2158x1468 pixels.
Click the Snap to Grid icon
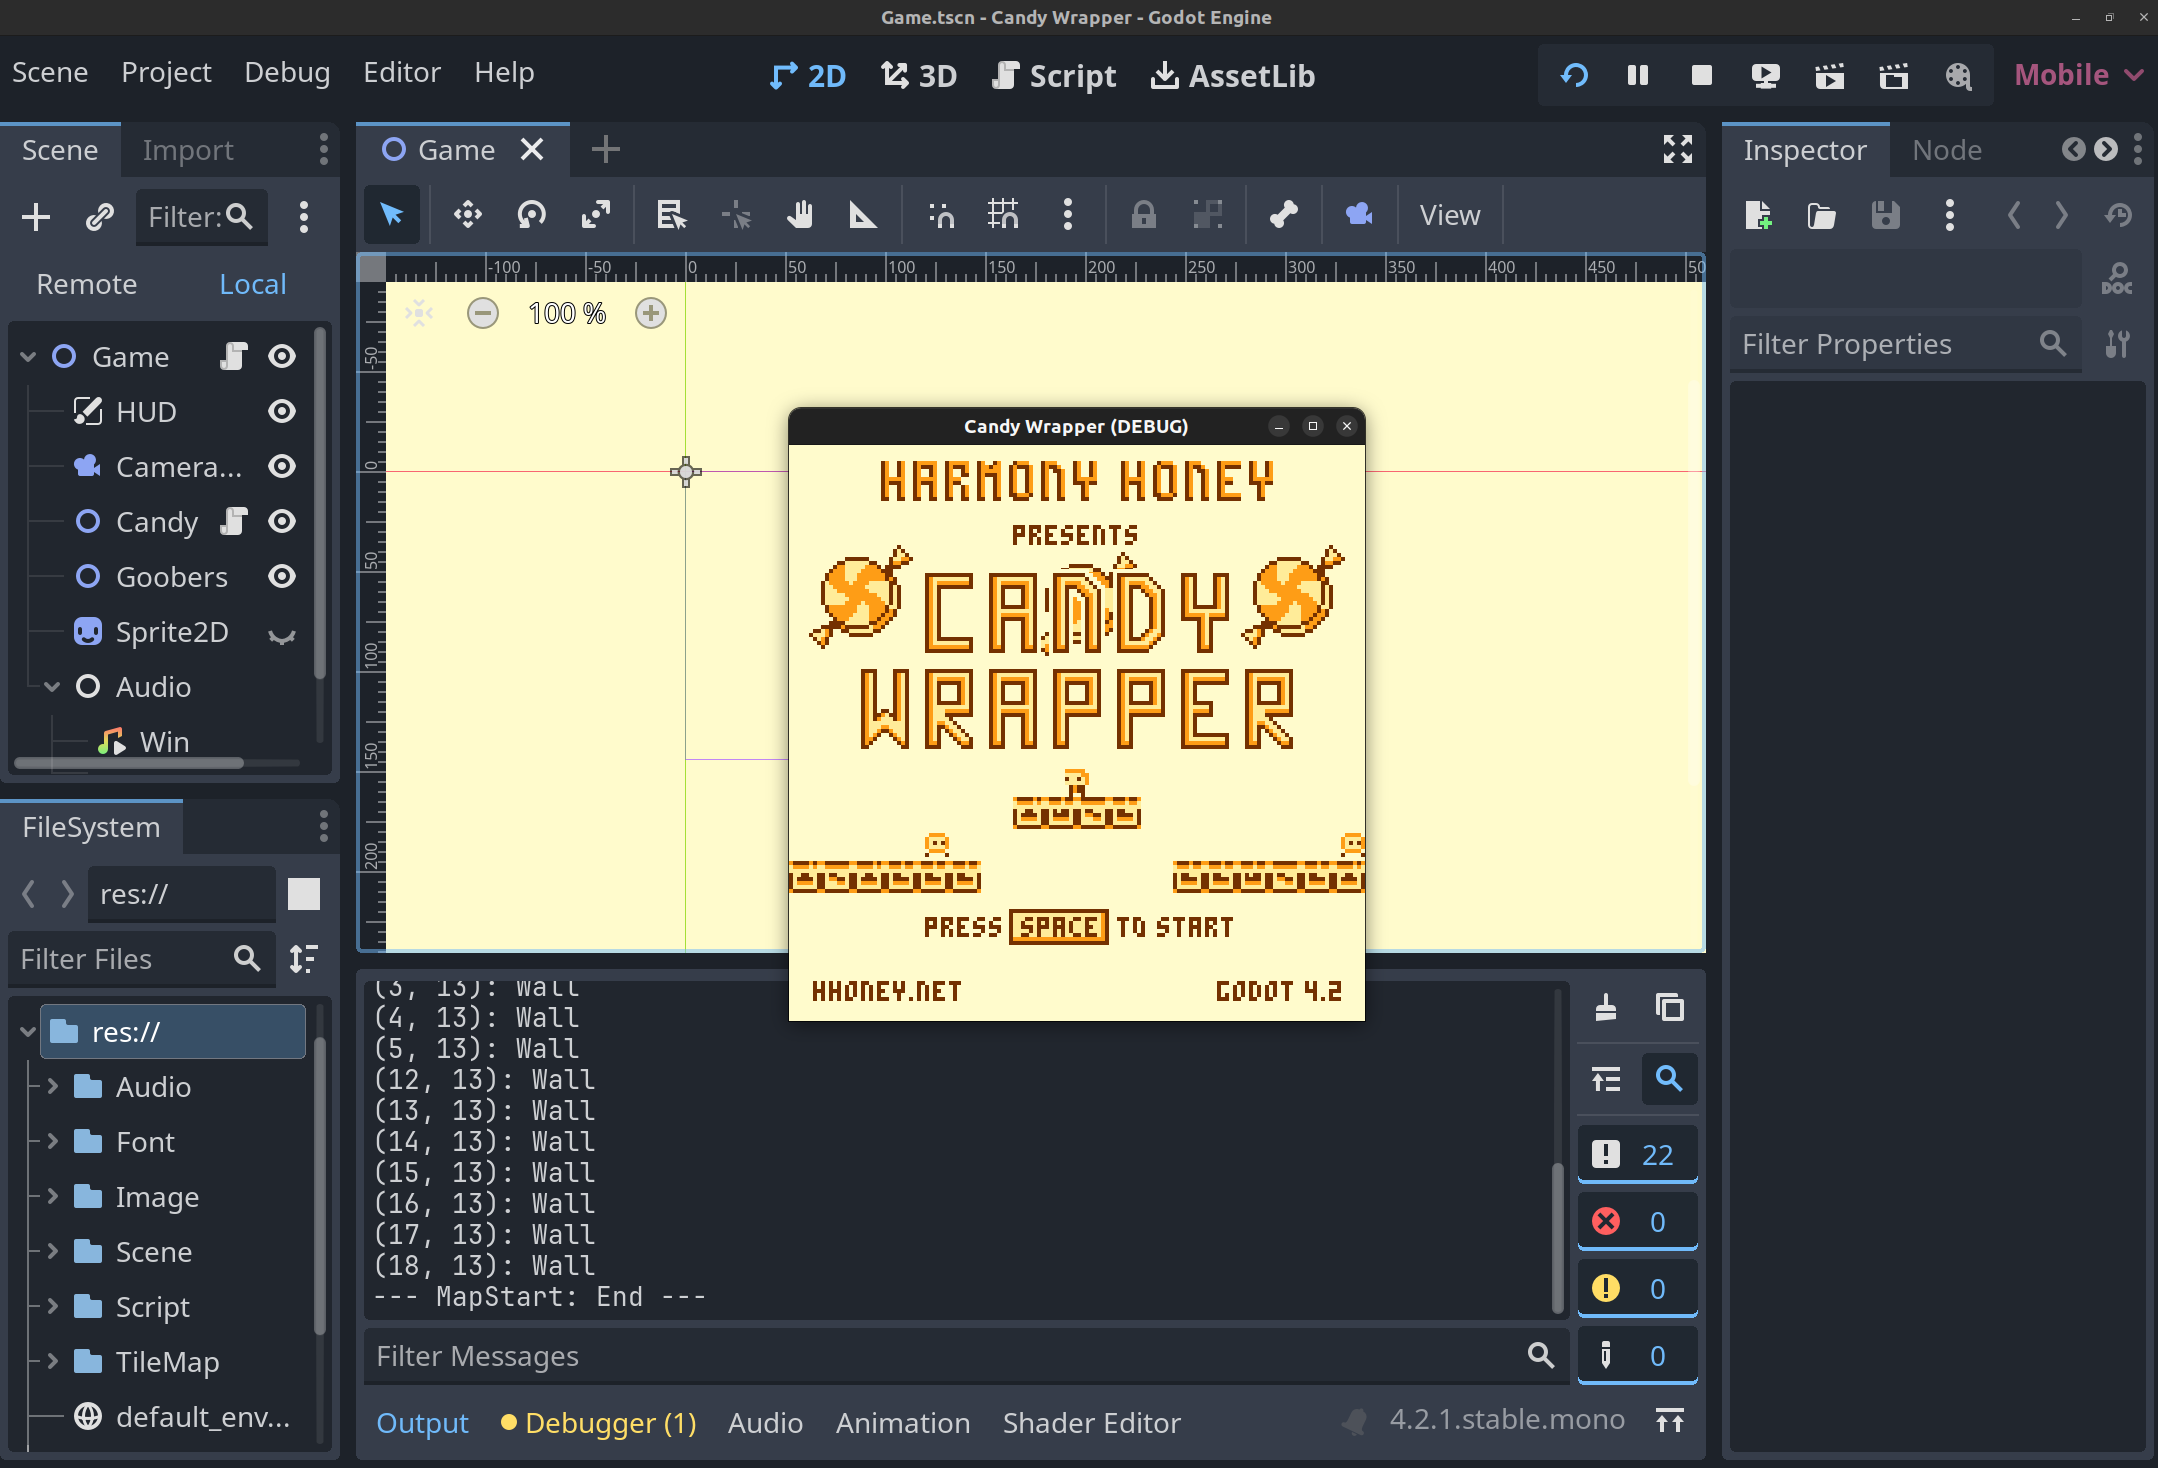click(1001, 215)
